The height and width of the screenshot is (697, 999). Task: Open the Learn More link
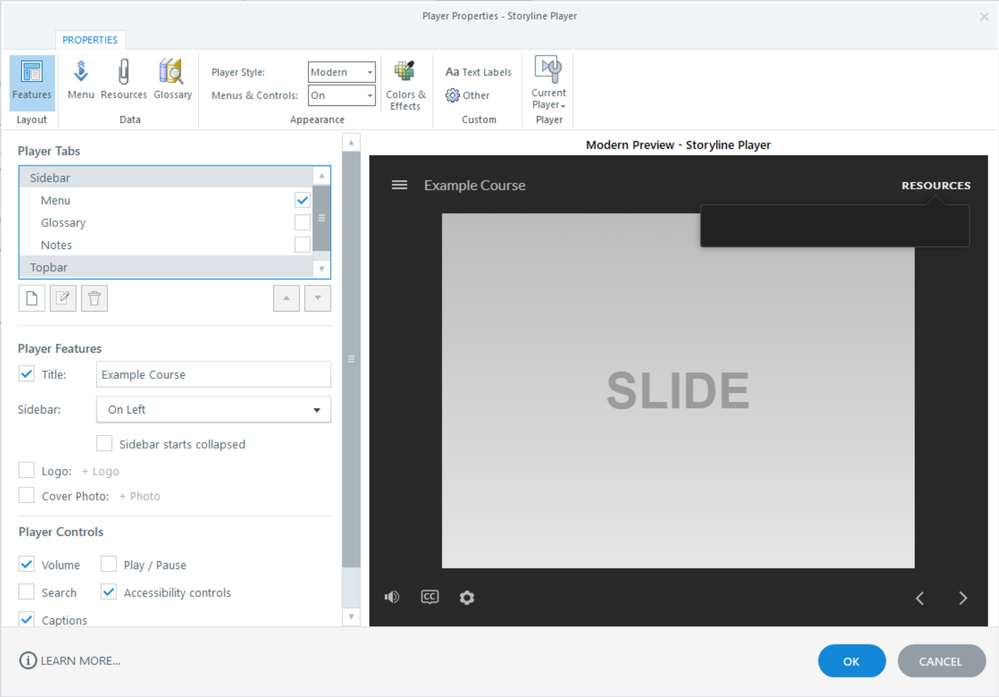pyautogui.click(x=70, y=661)
